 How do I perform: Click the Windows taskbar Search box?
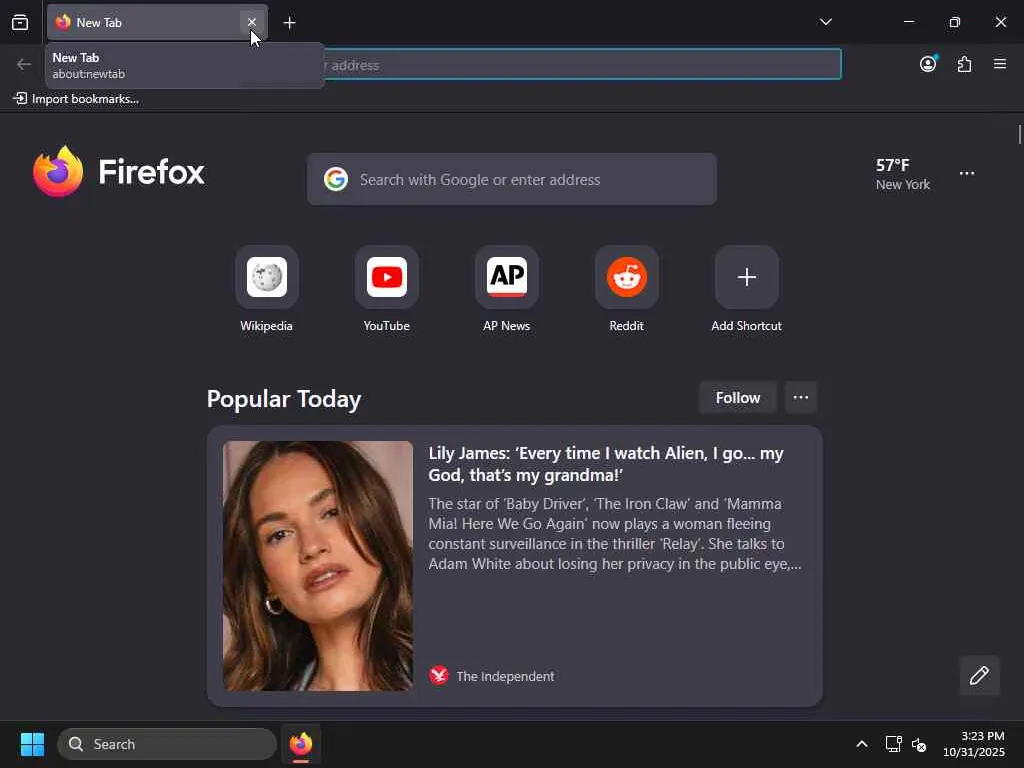coord(167,744)
